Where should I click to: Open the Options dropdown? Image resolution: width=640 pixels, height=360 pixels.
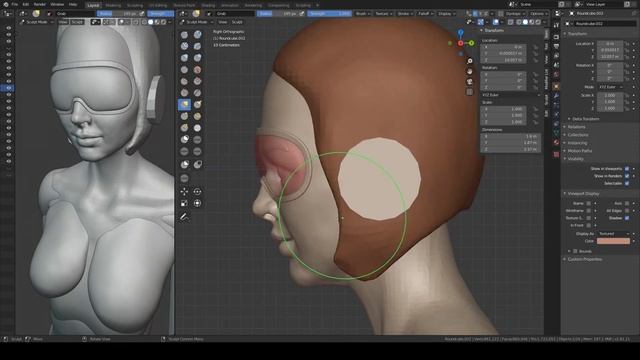539,13
